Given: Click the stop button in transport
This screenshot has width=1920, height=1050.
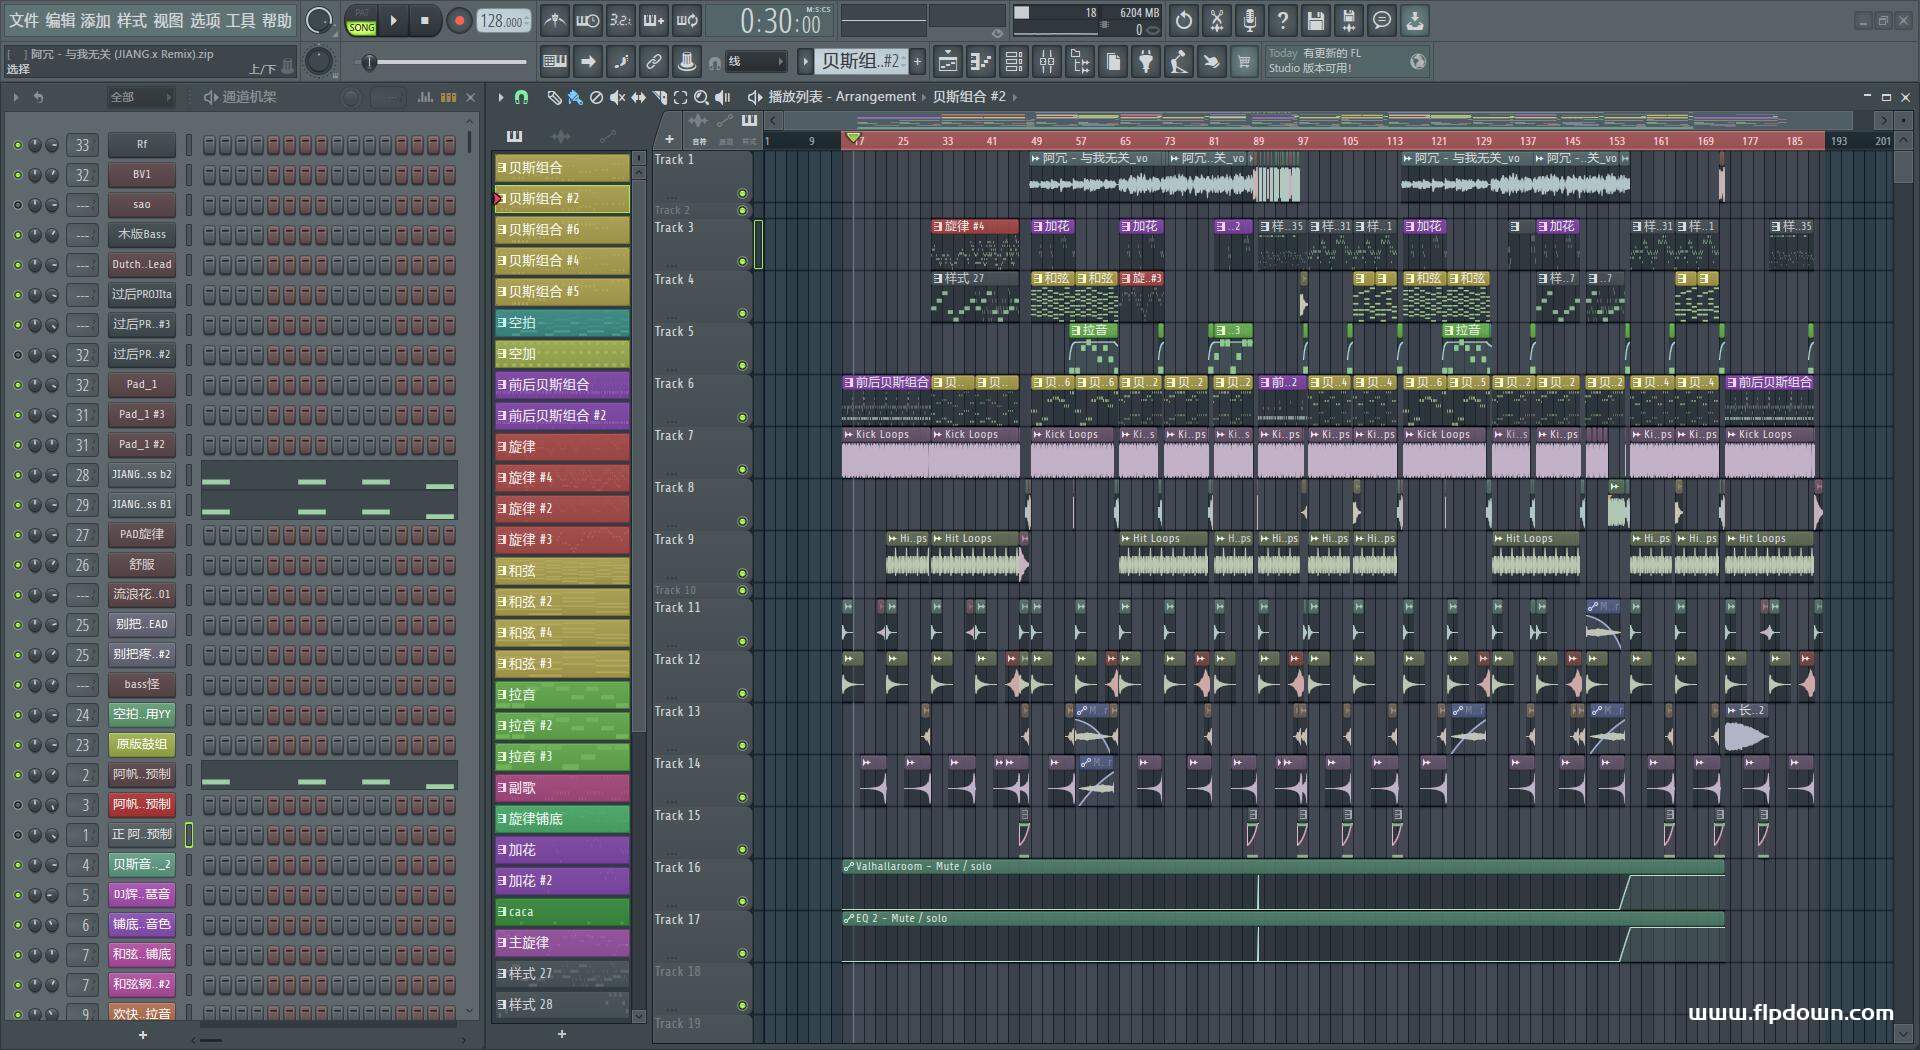Looking at the screenshot, I should pos(425,21).
